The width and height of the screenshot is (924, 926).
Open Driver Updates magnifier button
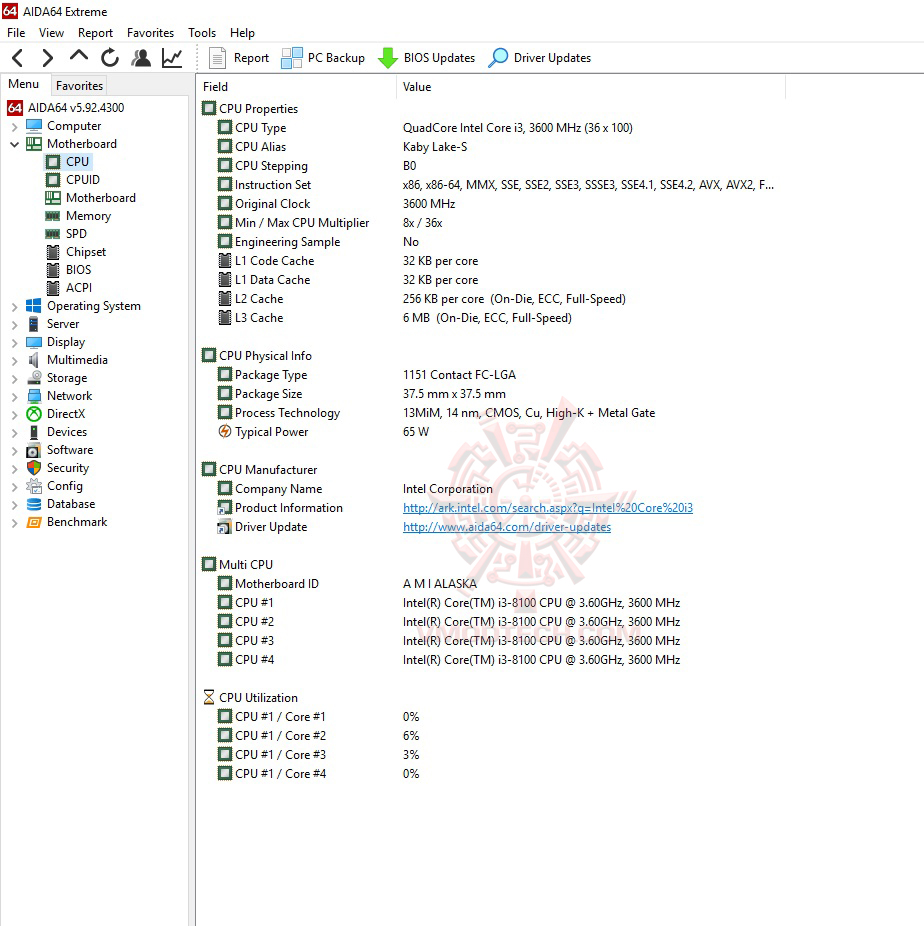[540, 58]
